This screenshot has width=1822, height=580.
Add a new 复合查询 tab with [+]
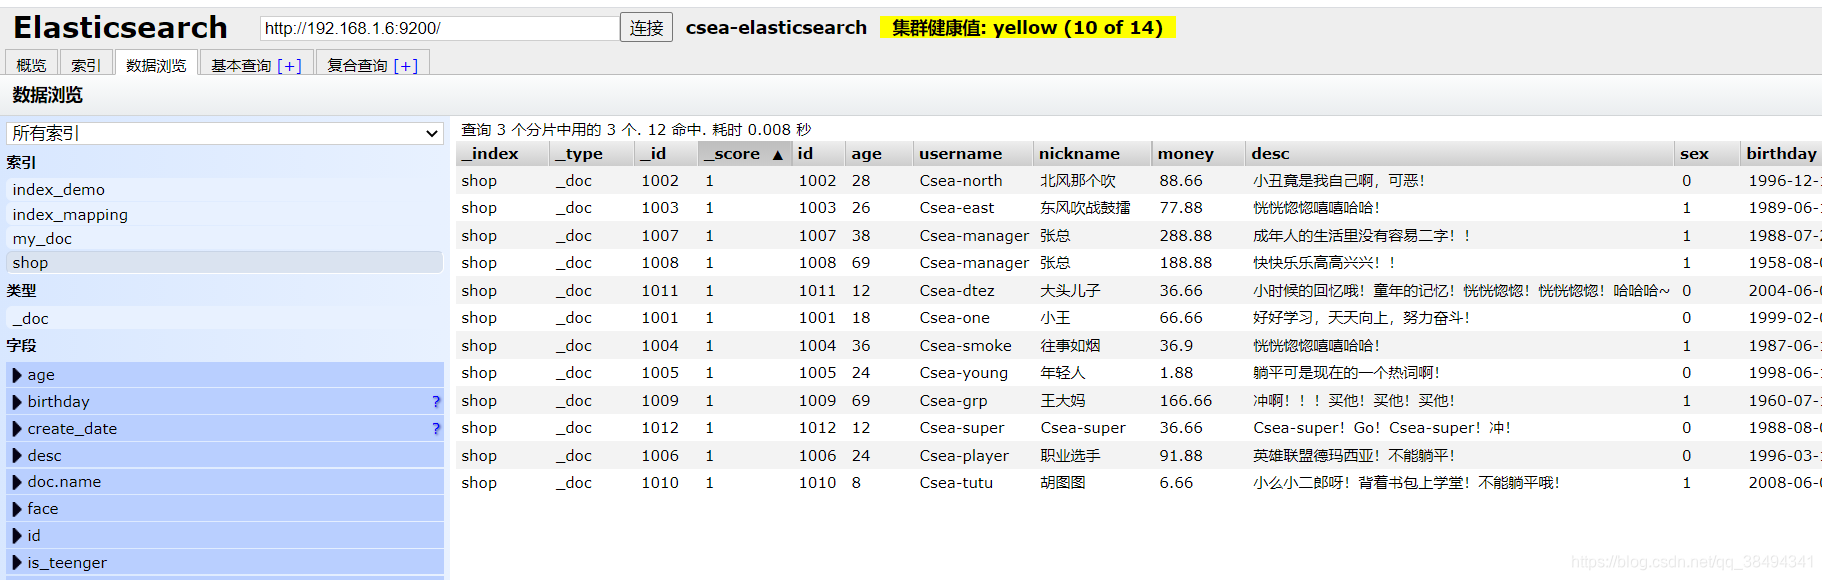pyautogui.click(x=405, y=66)
